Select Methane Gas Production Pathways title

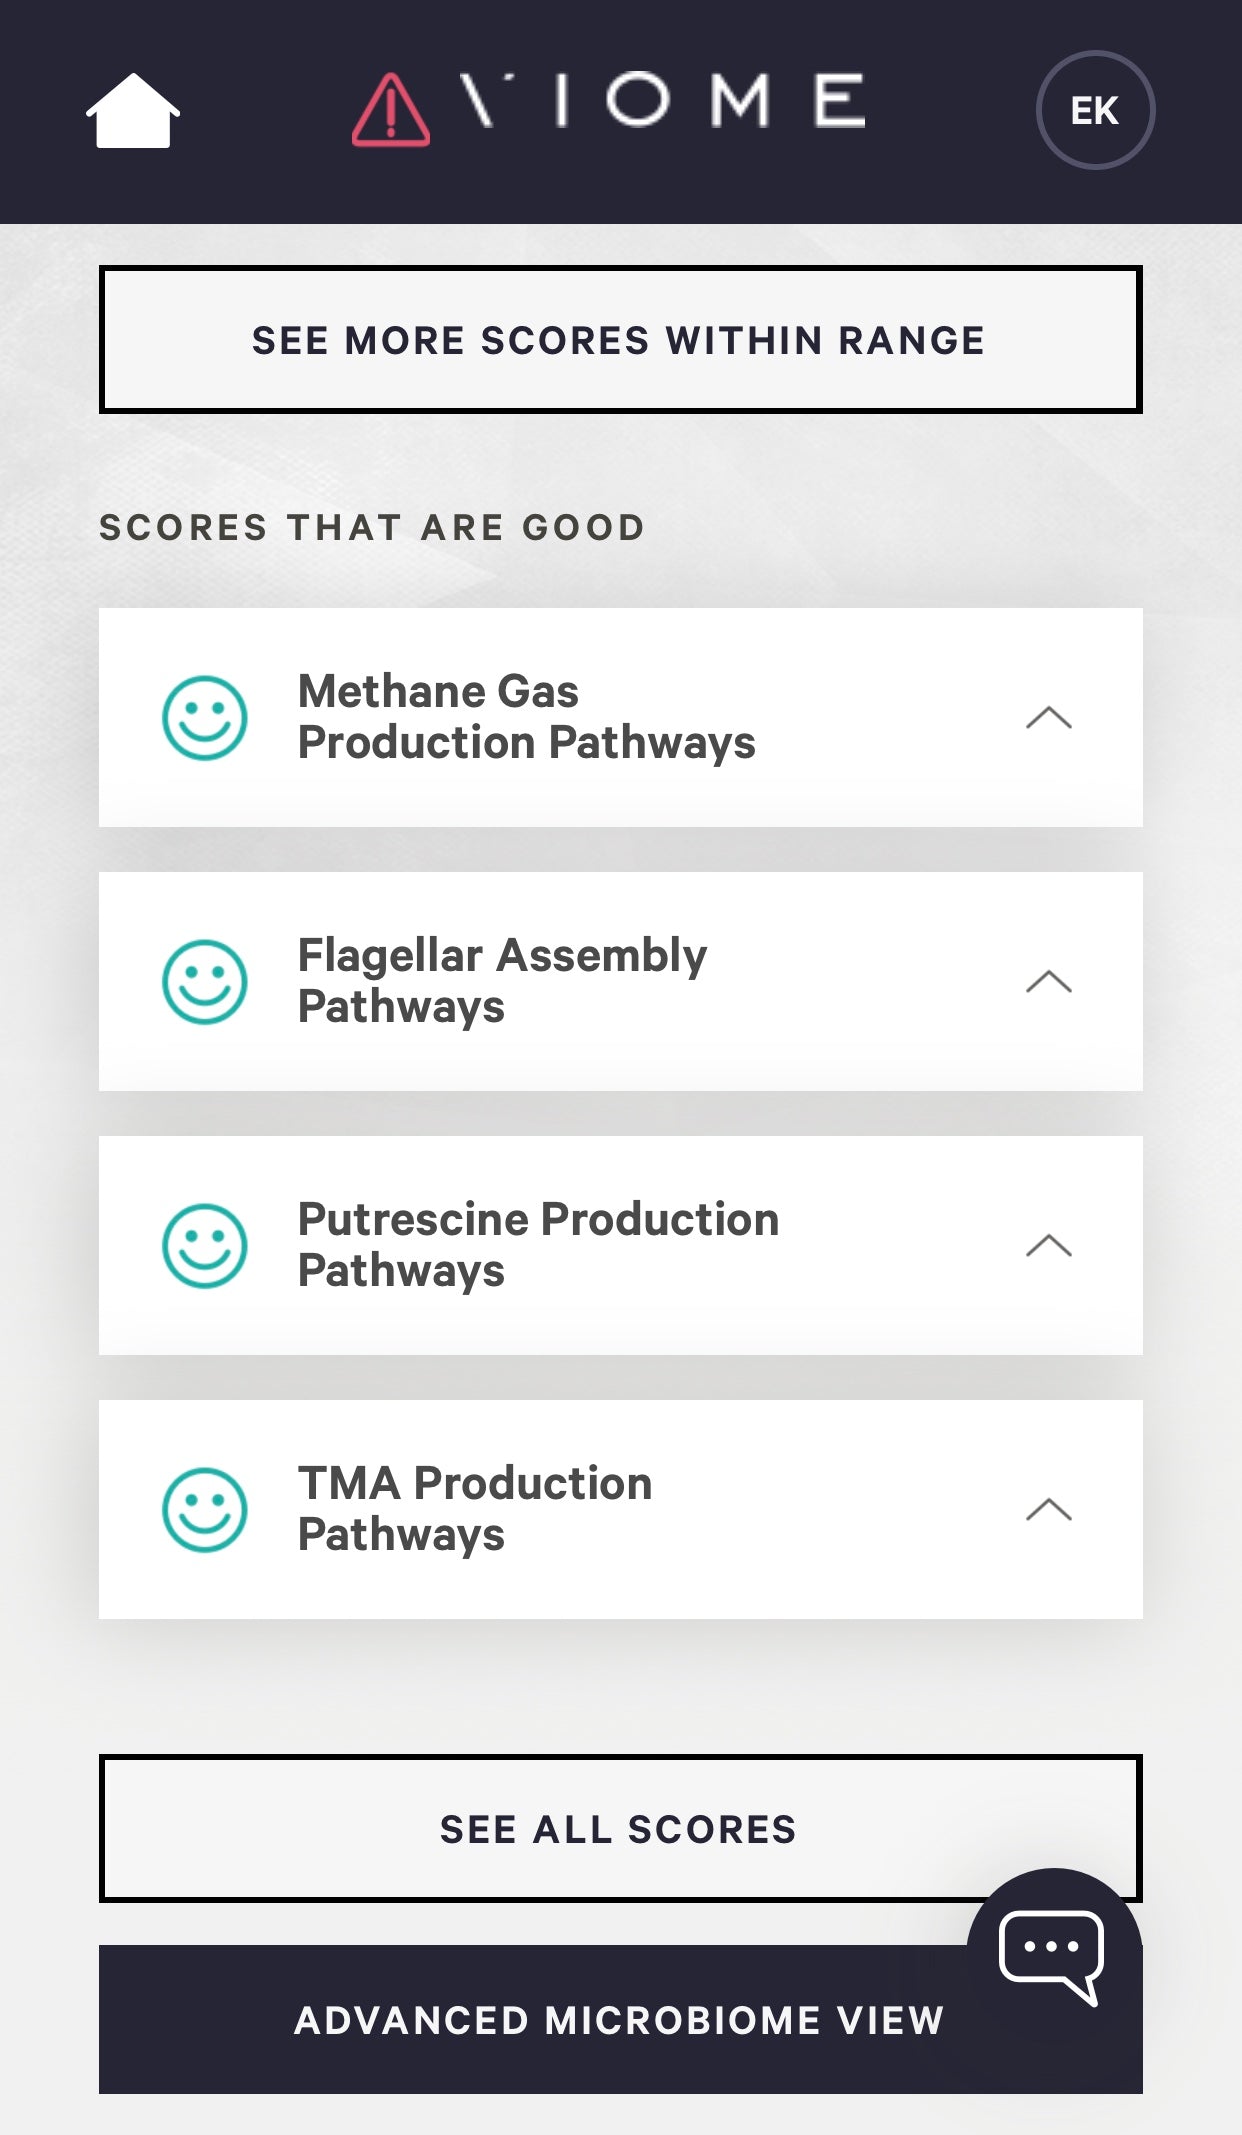[x=526, y=717]
